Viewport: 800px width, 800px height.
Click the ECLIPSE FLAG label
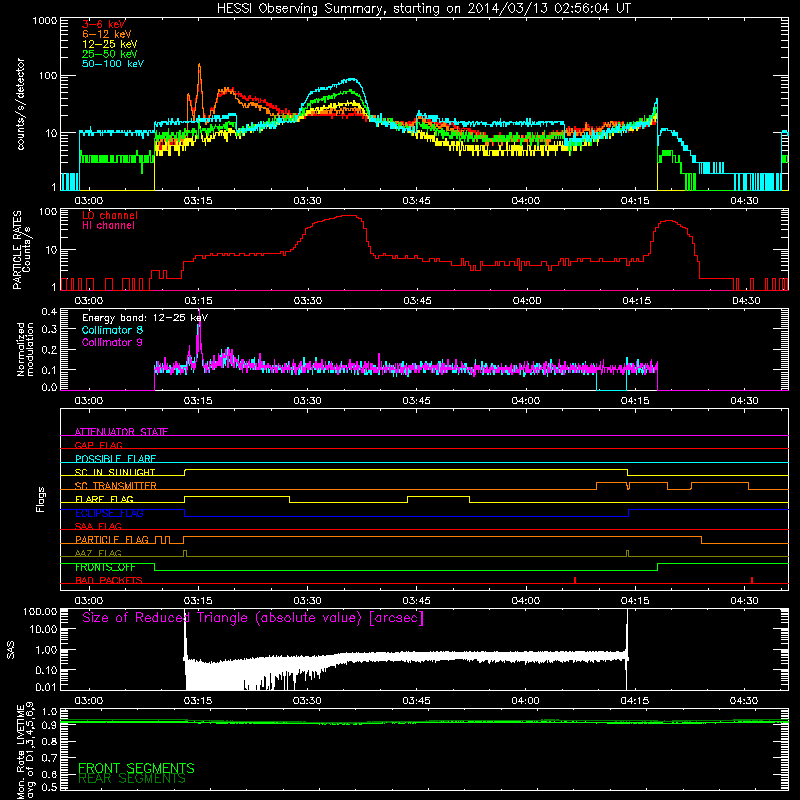coord(109,513)
